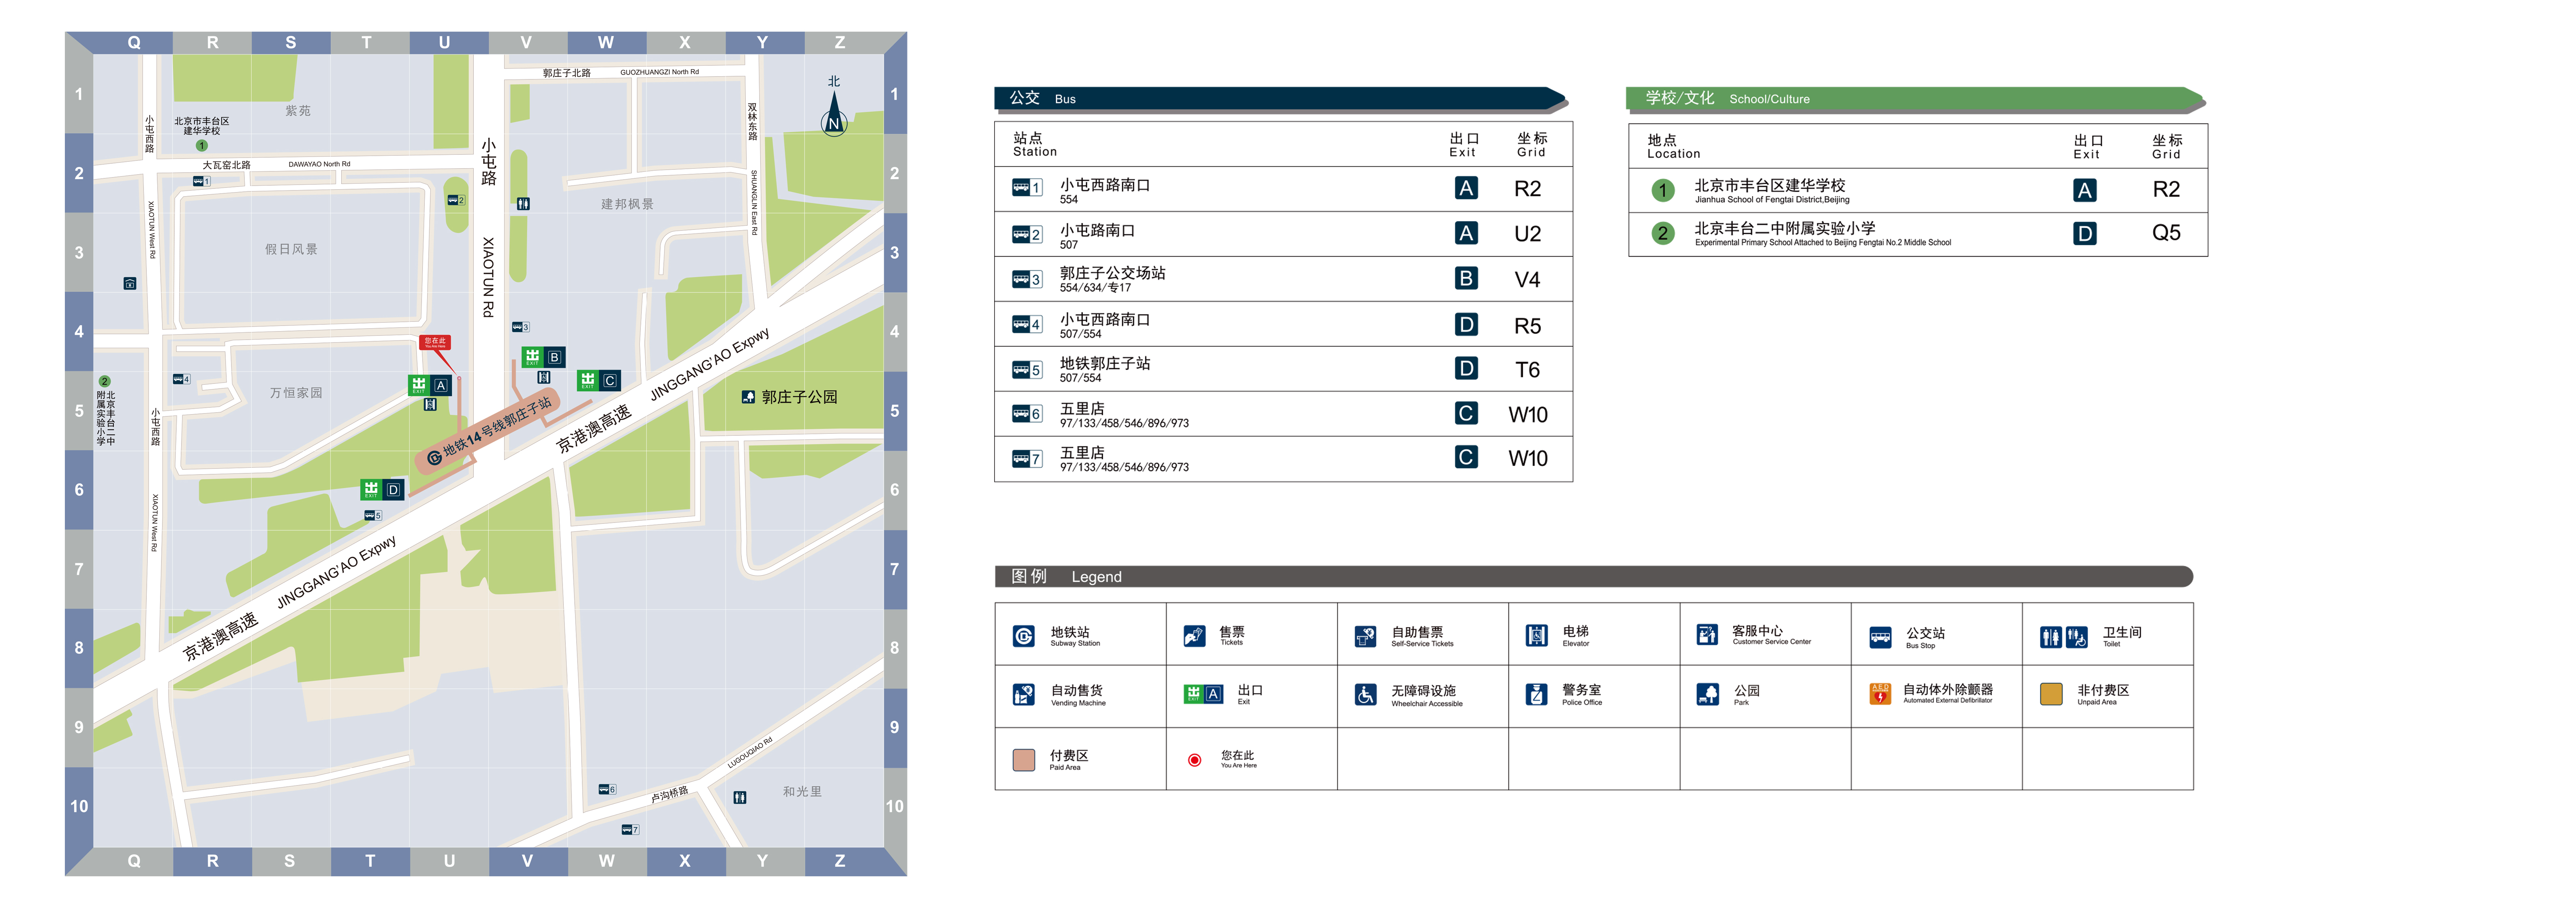The height and width of the screenshot is (912, 2576).
Task: Click the Automated External Defibrillator legend icon
Action: pos(1880,693)
